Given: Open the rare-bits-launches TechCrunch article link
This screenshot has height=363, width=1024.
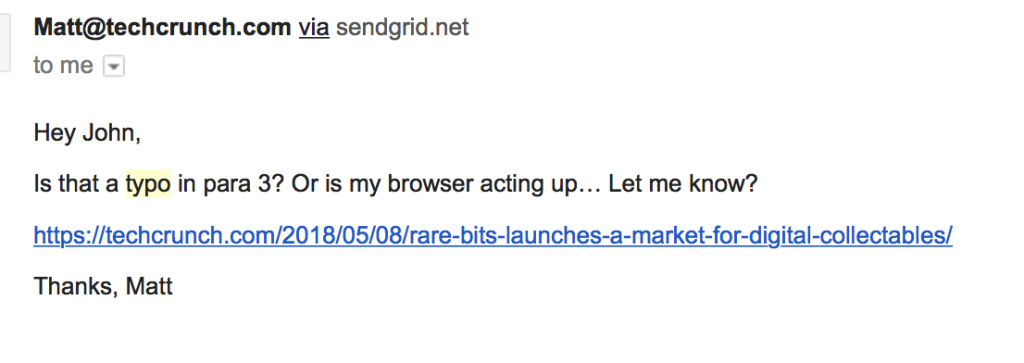Looking at the screenshot, I should pos(493,235).
